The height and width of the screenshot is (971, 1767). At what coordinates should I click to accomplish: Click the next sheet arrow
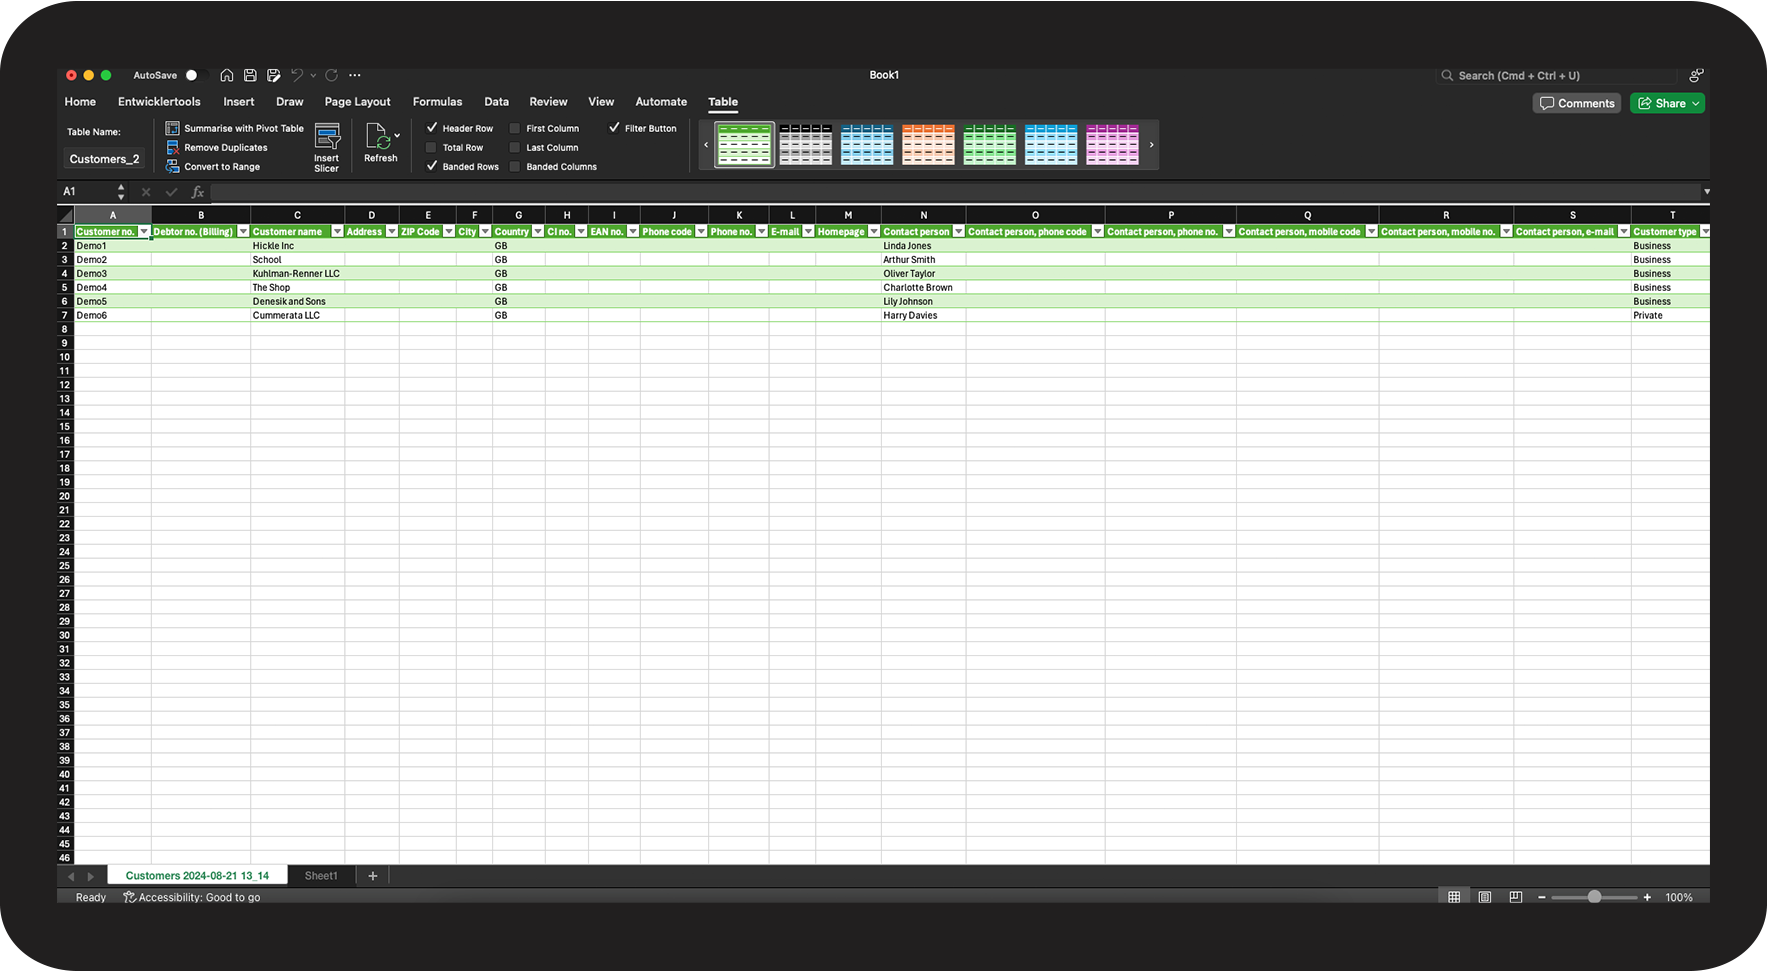90,876
